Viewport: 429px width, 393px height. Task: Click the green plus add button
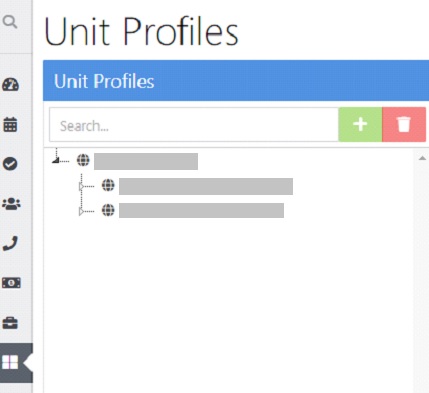click(x=360, y=125)
